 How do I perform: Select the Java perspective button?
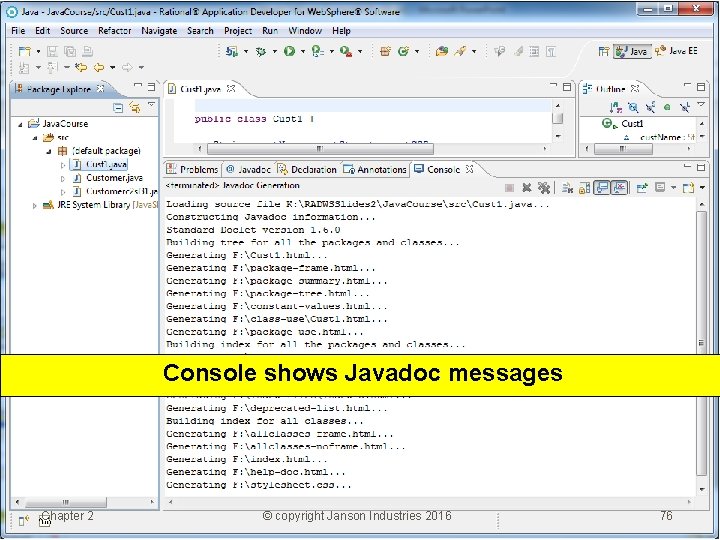click(x=632, y=51)
